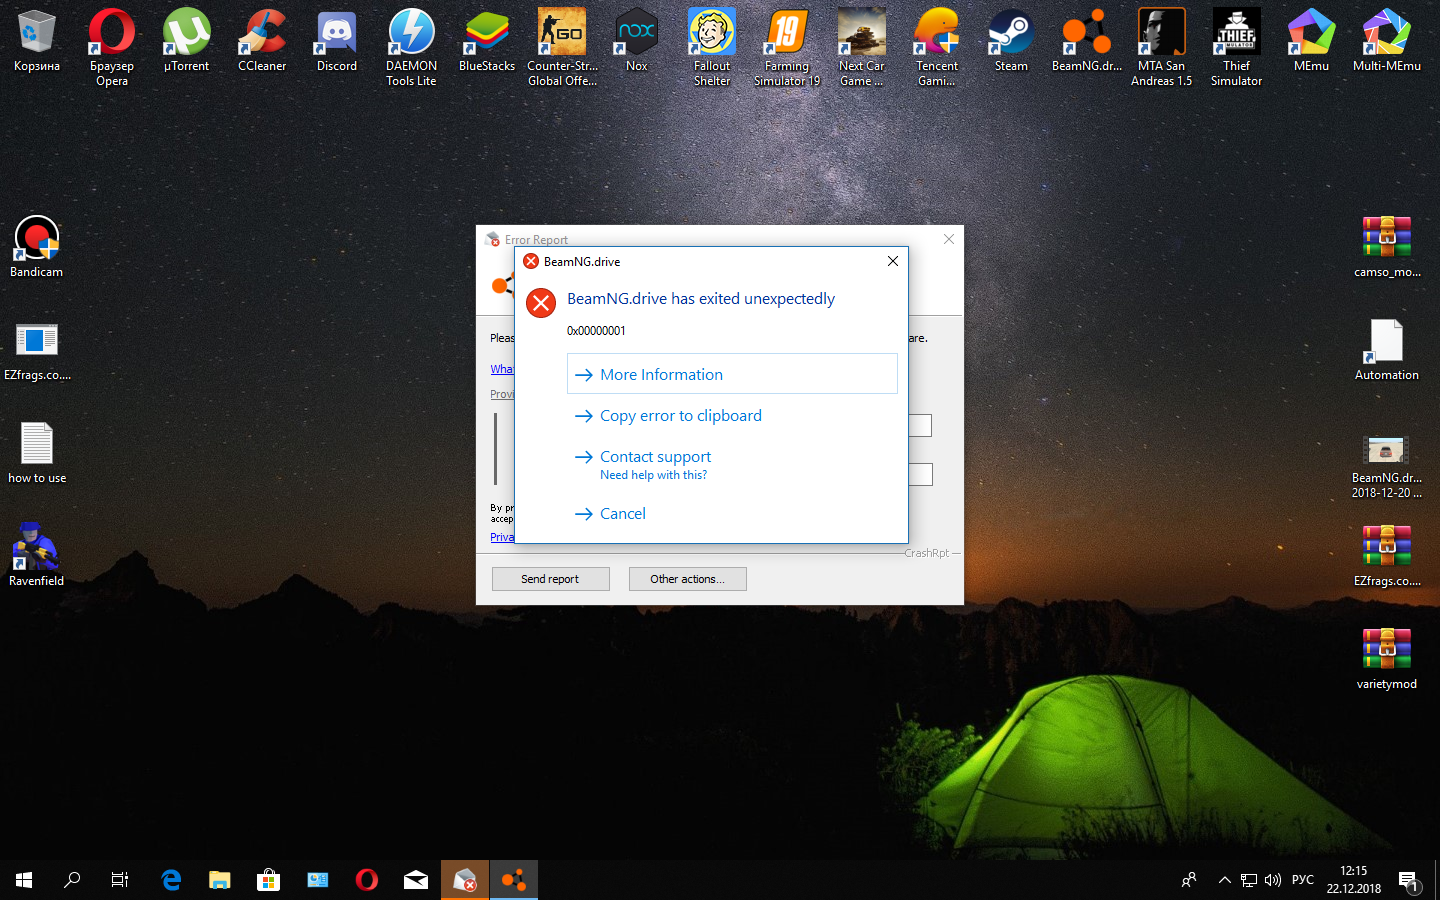This screenshot has height=900, width=1440.
Task: Open the Discord desktop shortcut
Action: click(337, 42)
